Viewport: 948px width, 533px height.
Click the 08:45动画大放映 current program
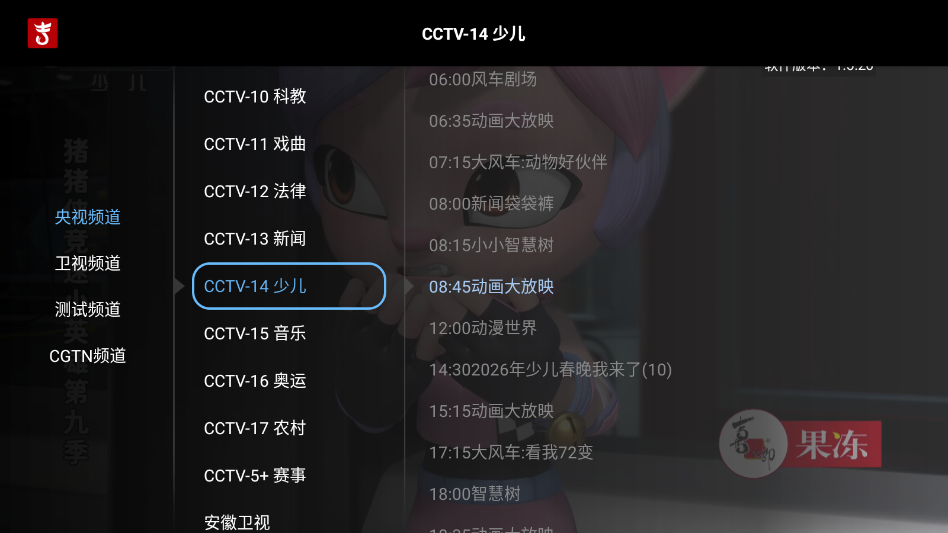pyautogui.click(x=492, y=286)
